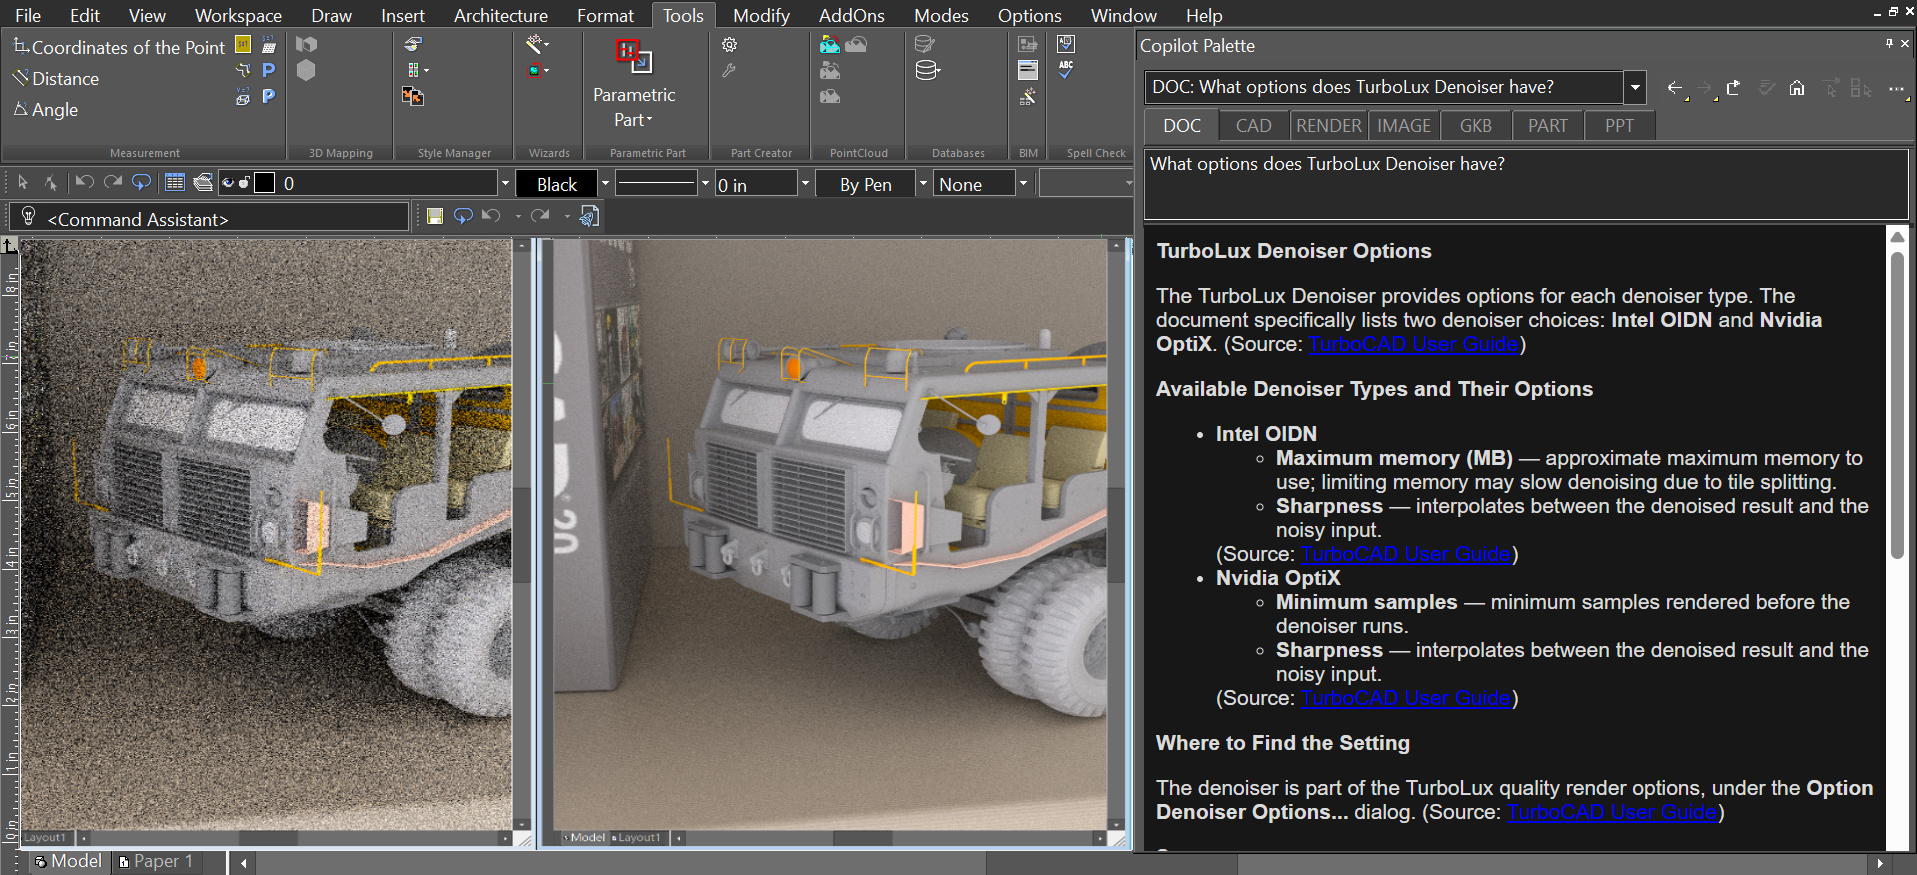
Task: Open the Architecture menu
Action: (501, 15)
